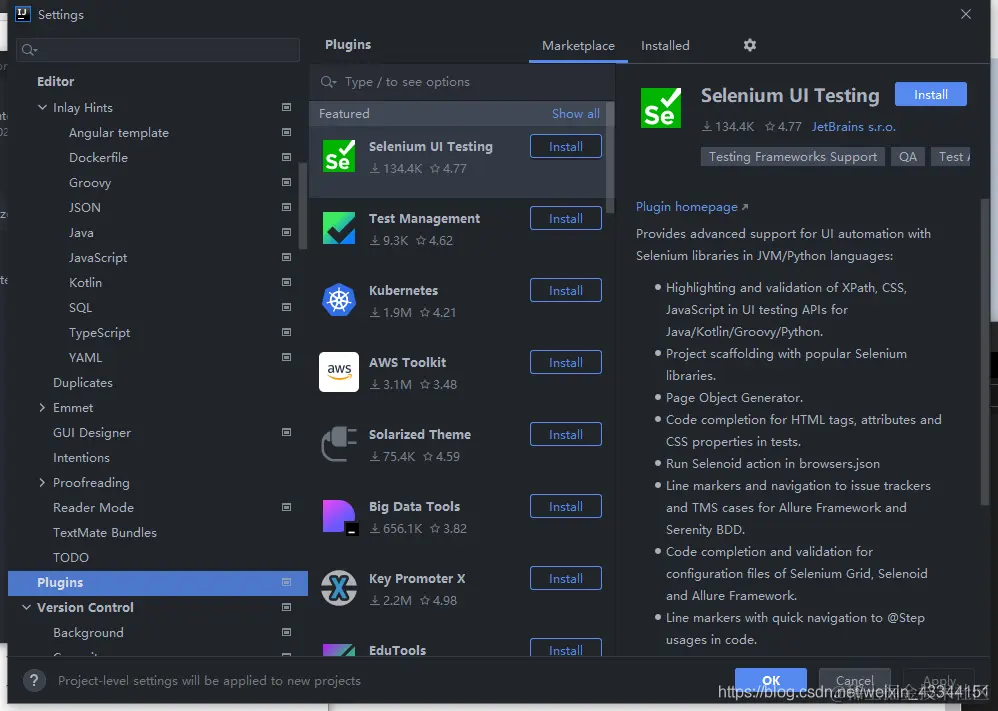Click the large Selenium logo in details pane
The image size is (998, 711).
click(x=661, y=108)
